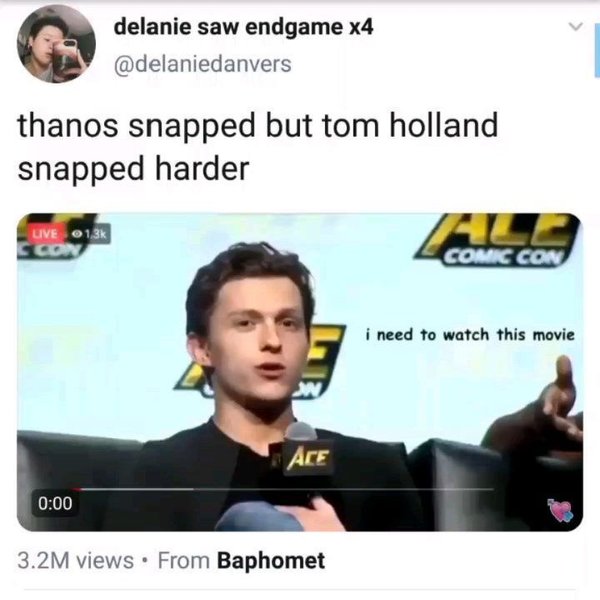Click the ACE Comic Con logo top right
This screenshot has width=600, height=600.
(x=497, y=240)
